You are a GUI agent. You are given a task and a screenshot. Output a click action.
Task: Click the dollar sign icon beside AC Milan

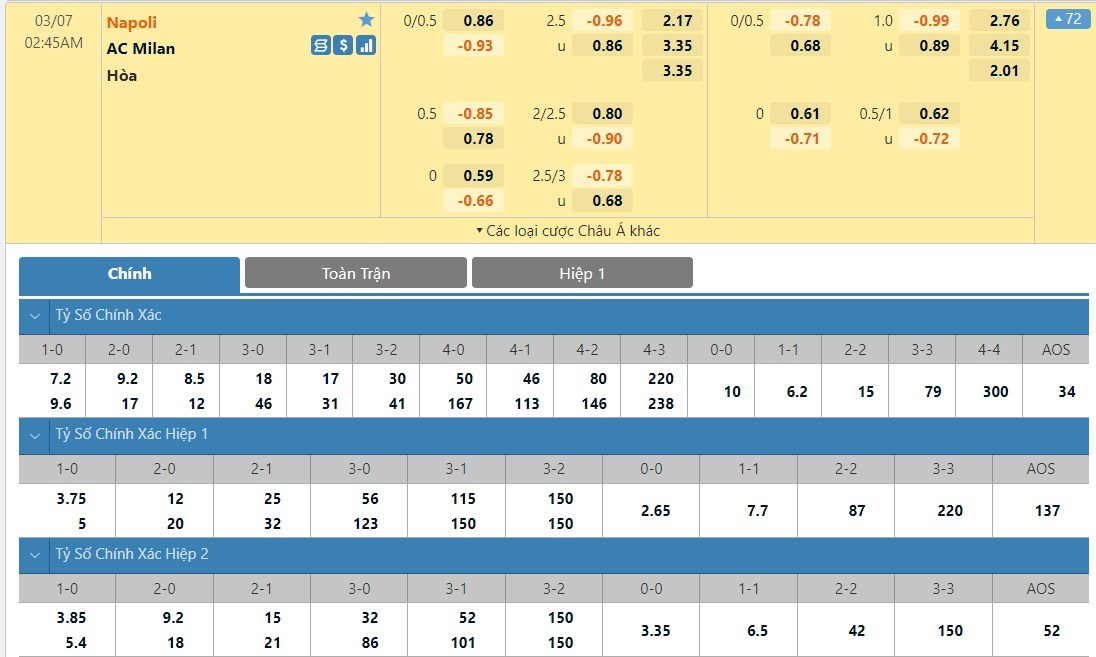coord(343,45)
